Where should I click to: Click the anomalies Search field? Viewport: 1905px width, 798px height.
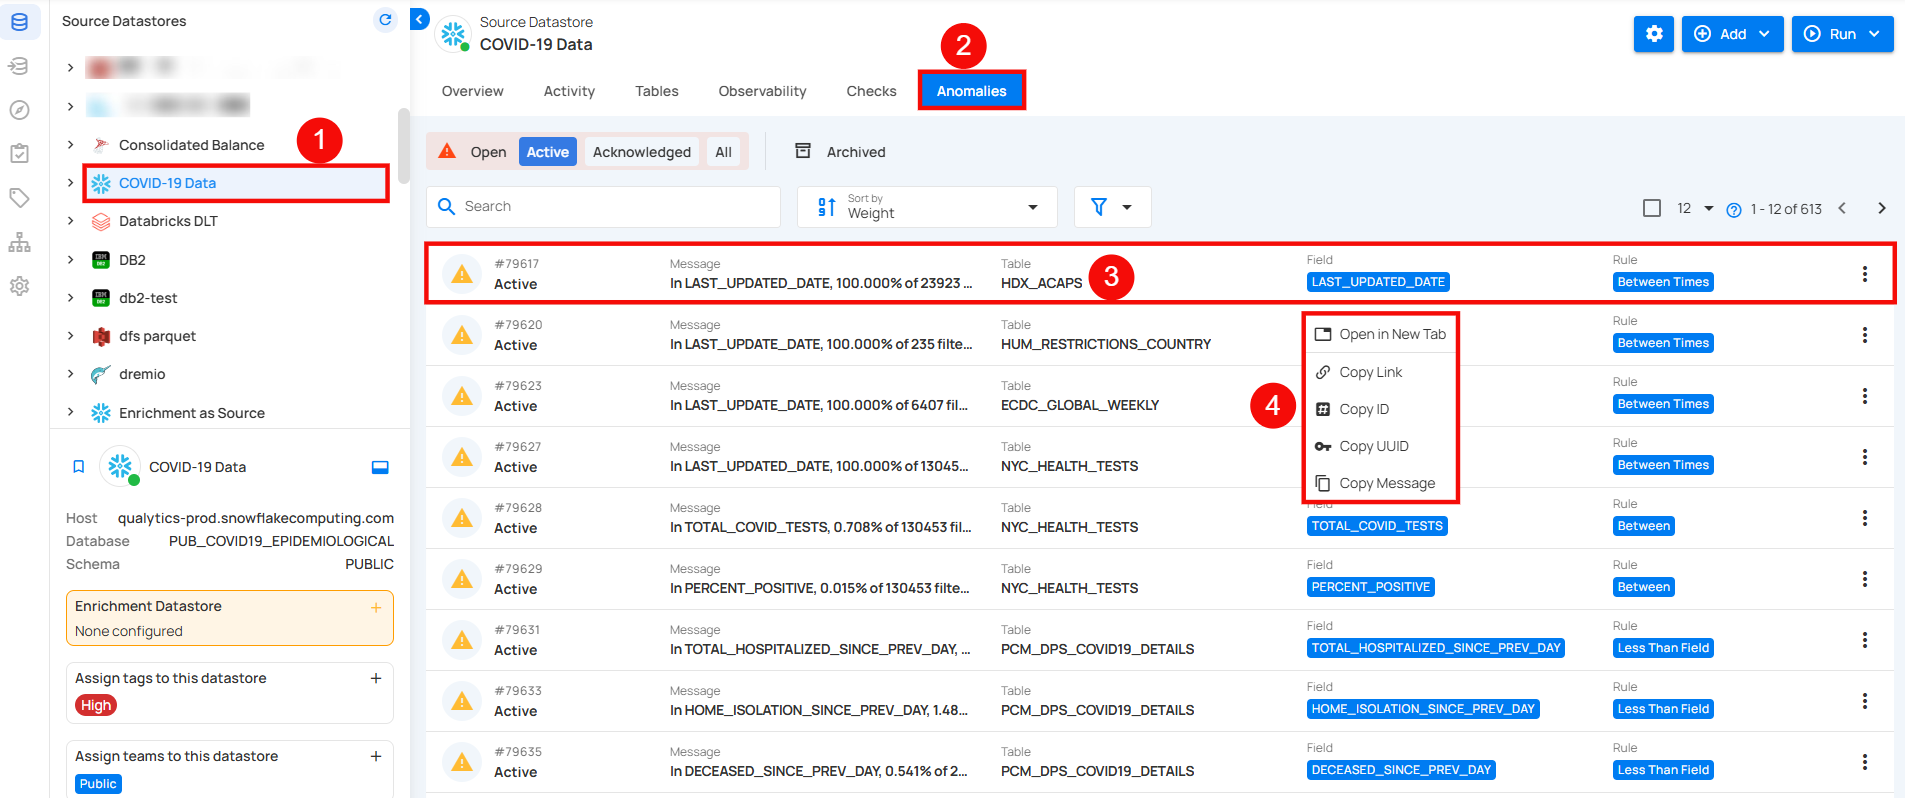tap(603, 207)
